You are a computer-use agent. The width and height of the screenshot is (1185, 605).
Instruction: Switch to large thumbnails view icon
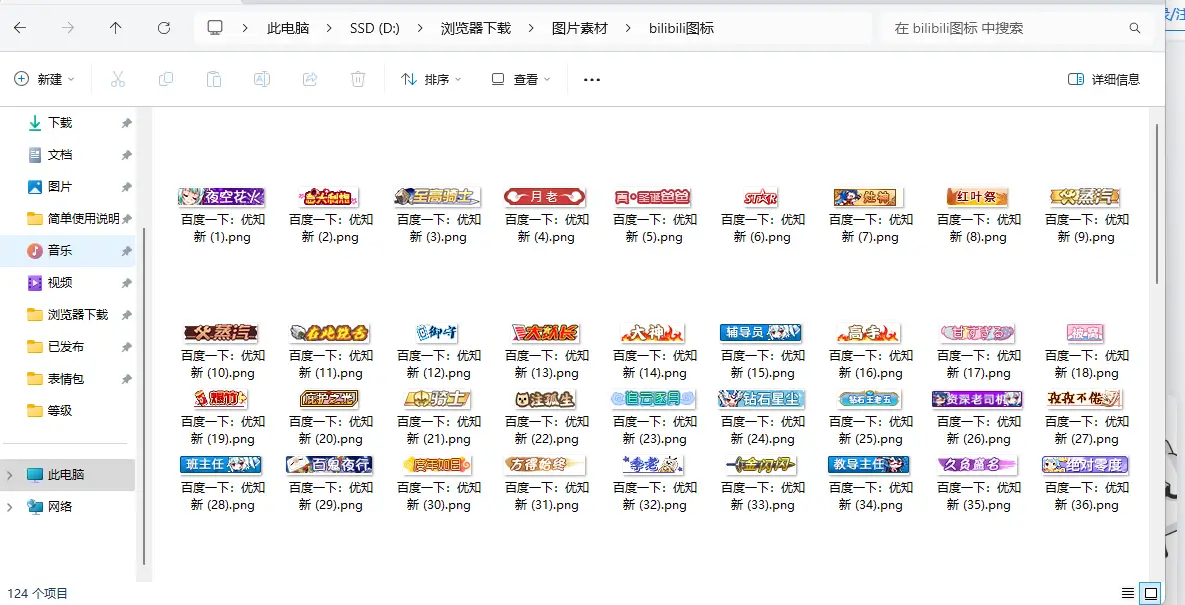pos(1151,593)
